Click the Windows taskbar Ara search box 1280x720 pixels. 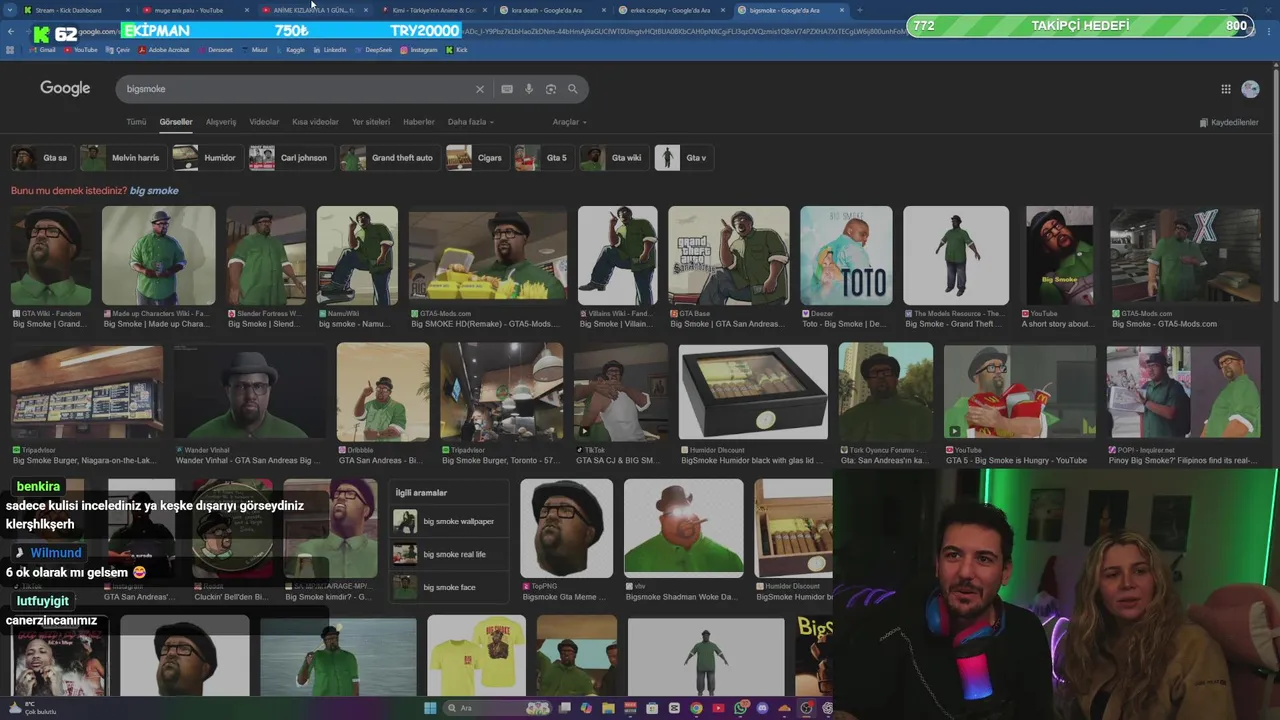pos(497,708)
